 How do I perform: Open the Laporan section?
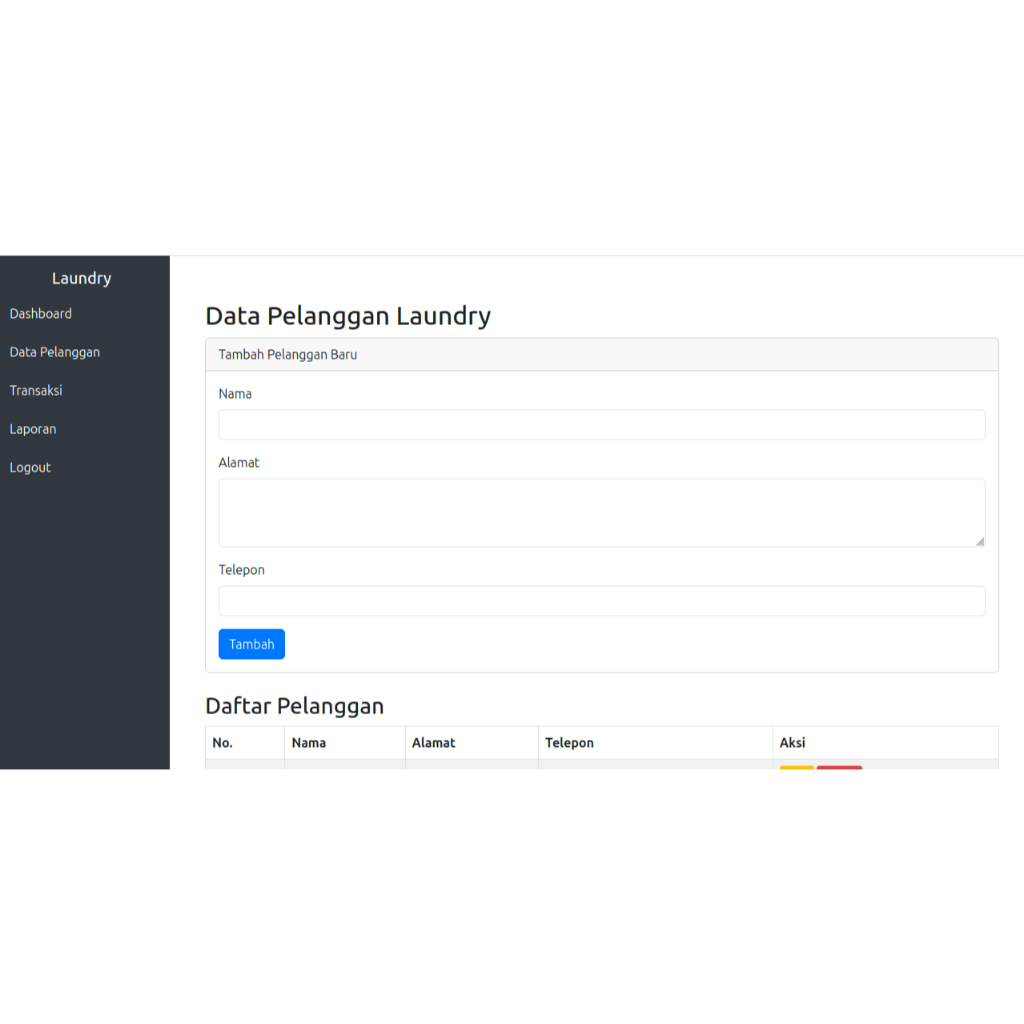(x=33, y=428)
